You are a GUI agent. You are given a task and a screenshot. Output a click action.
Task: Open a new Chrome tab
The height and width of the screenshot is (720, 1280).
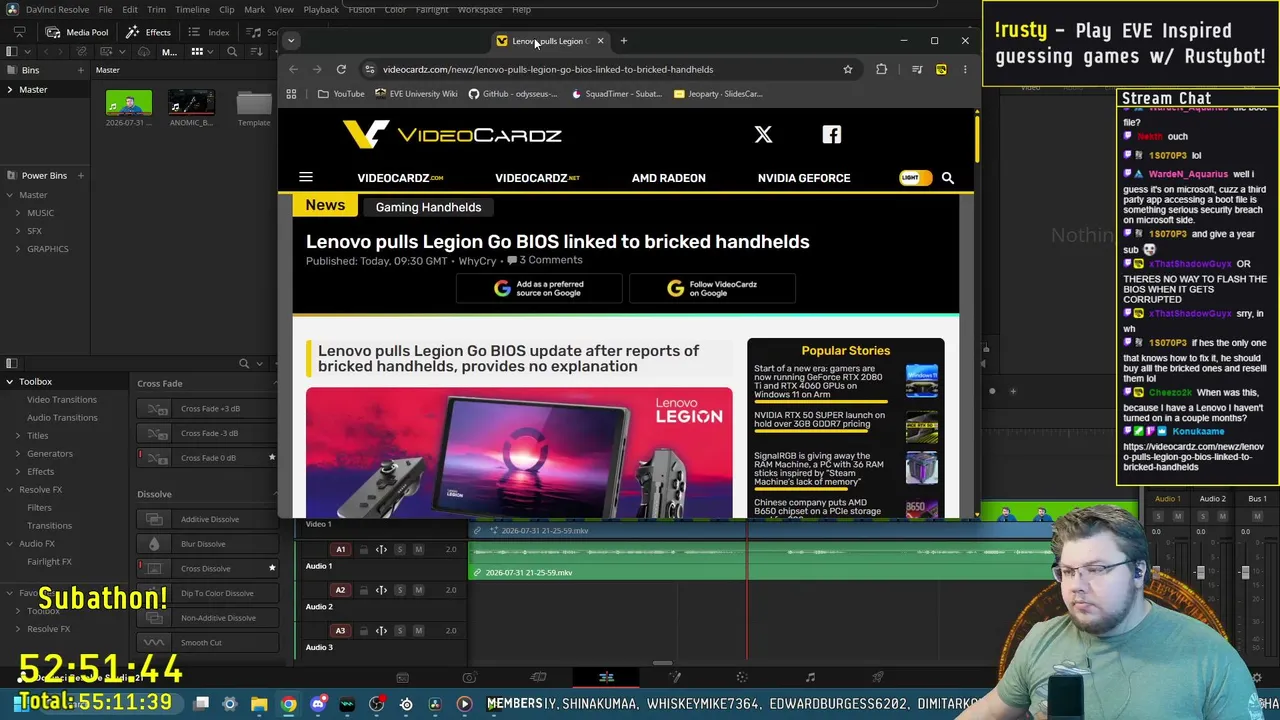623,41
